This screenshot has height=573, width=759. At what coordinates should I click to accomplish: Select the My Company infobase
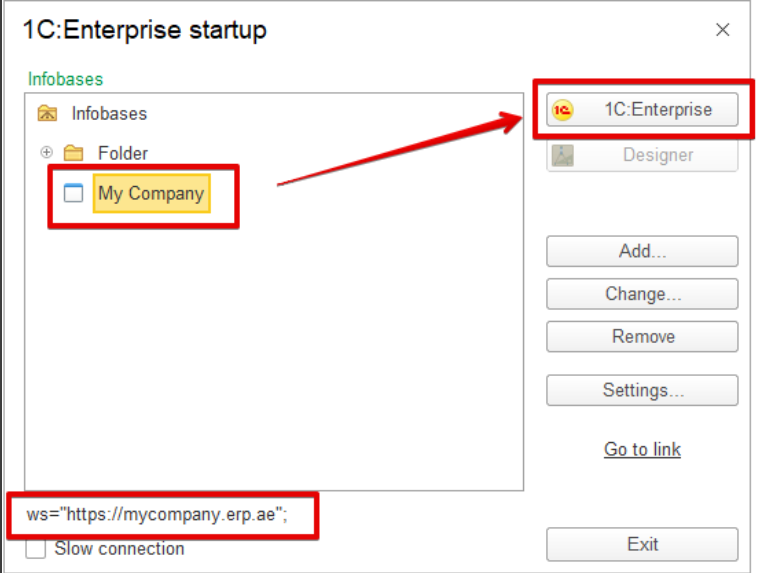151,194
